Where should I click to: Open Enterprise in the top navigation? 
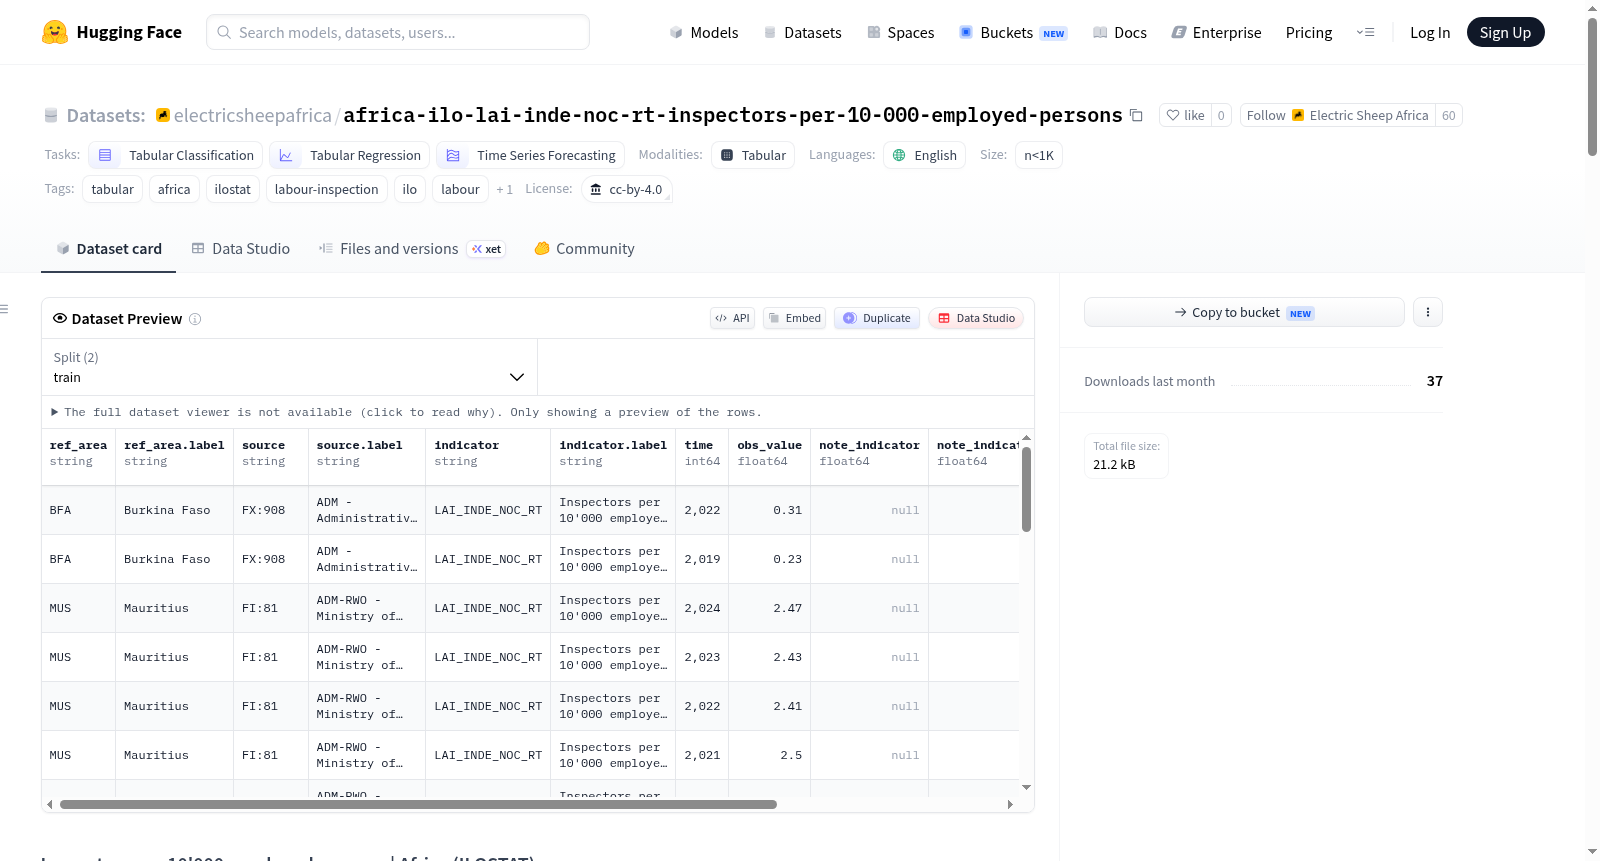[x=1216, y=32]
